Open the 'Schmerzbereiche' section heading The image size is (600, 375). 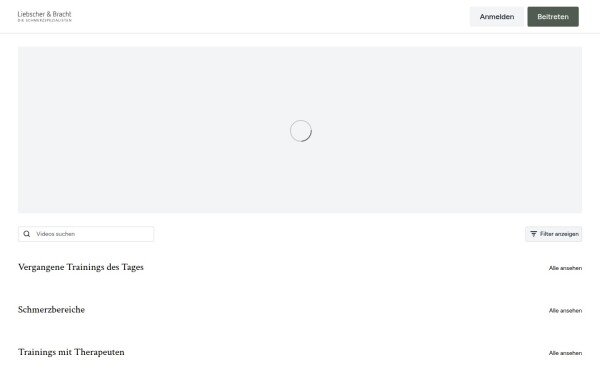point(51,310)
